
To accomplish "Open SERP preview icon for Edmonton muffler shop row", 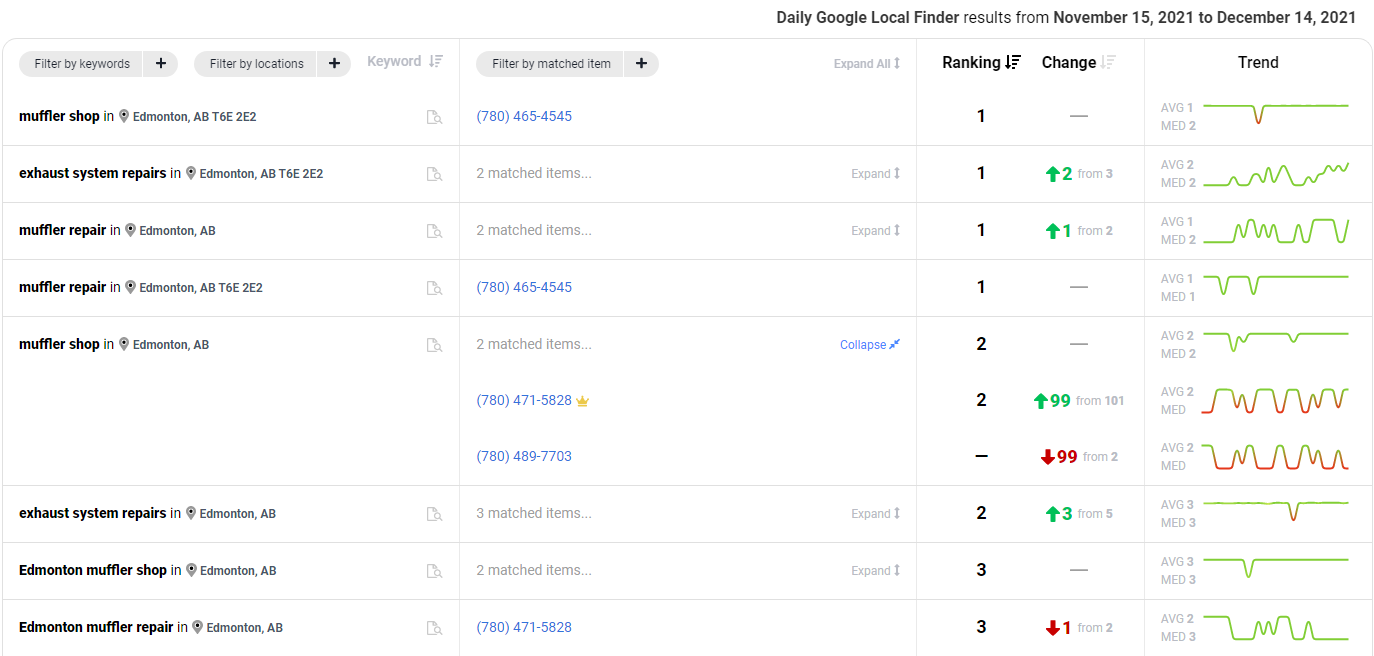I will (434, 571).
